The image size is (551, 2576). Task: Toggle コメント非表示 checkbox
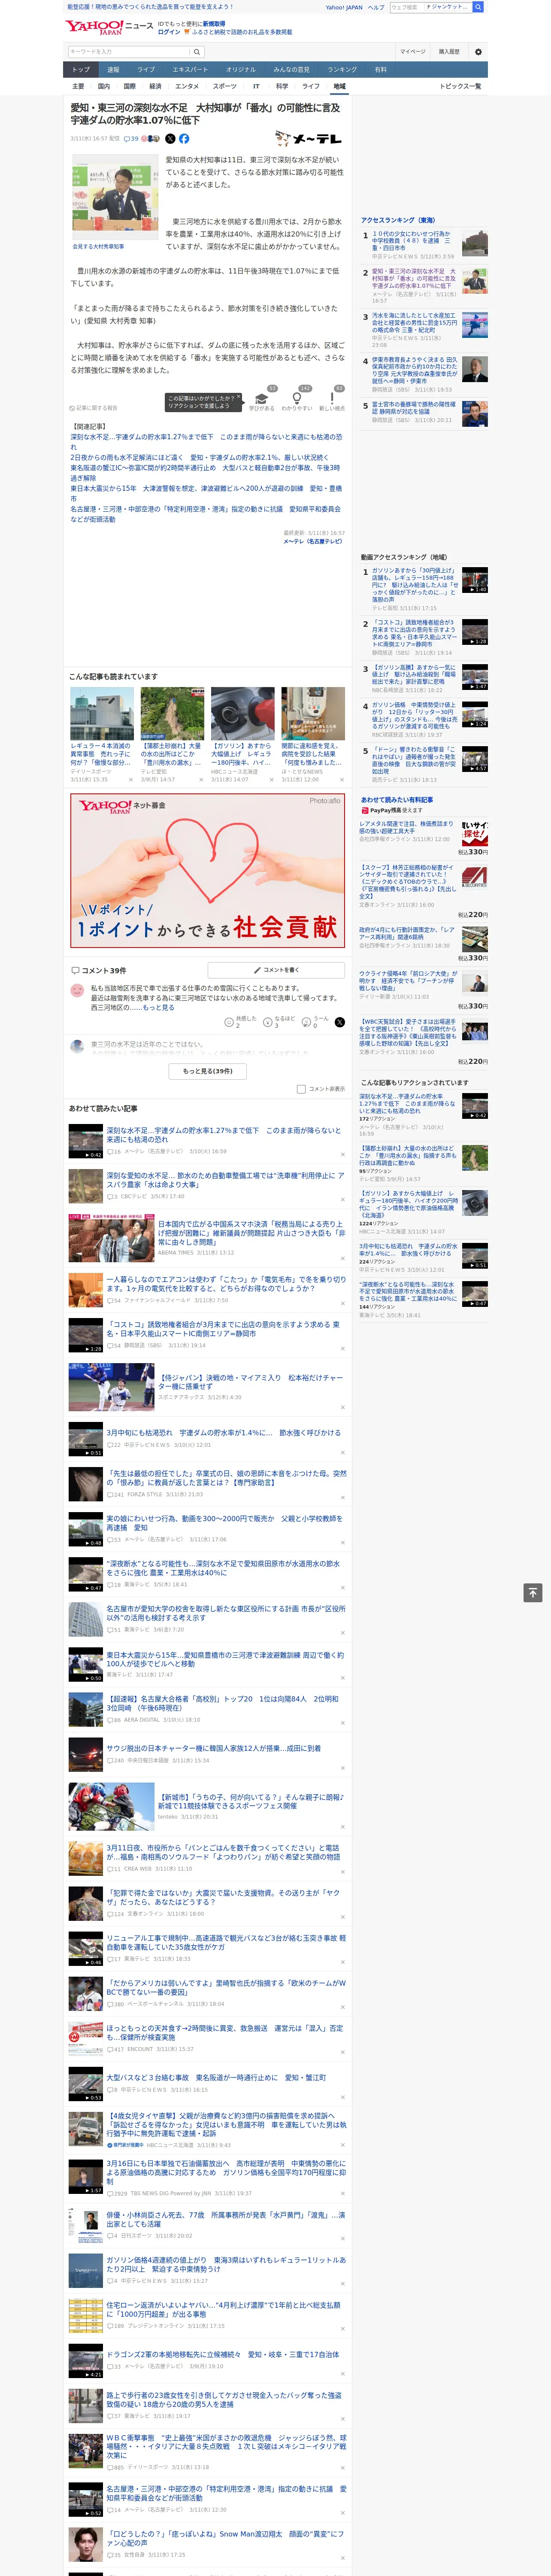click(x=301, y=1089)
